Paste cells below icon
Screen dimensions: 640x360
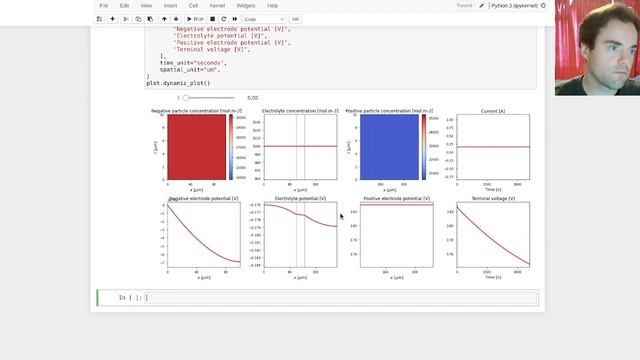point(150,19)
